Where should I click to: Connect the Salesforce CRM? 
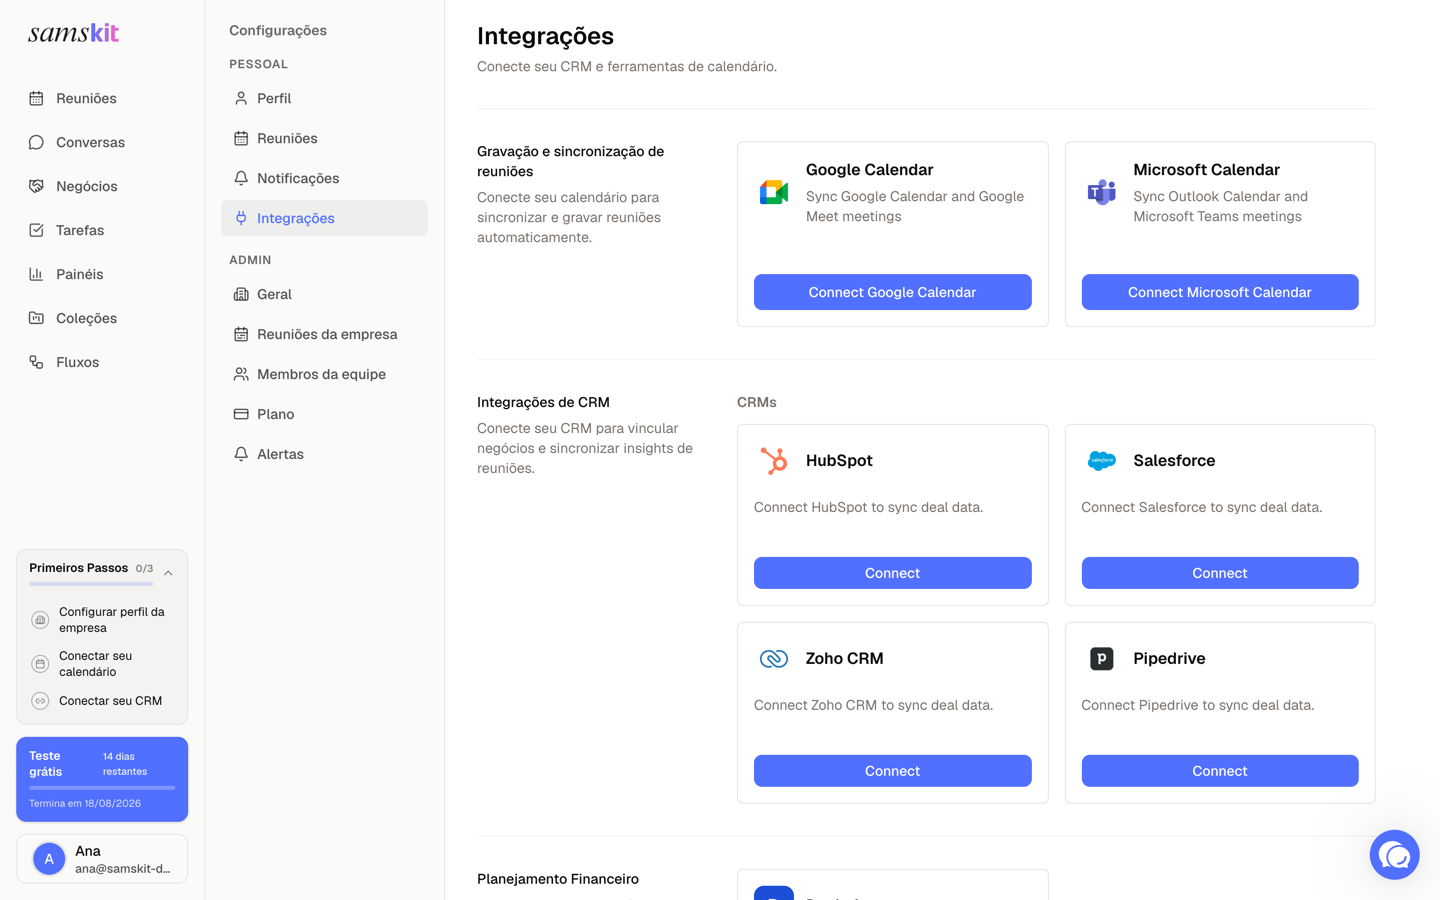(x=1219, y=573)
